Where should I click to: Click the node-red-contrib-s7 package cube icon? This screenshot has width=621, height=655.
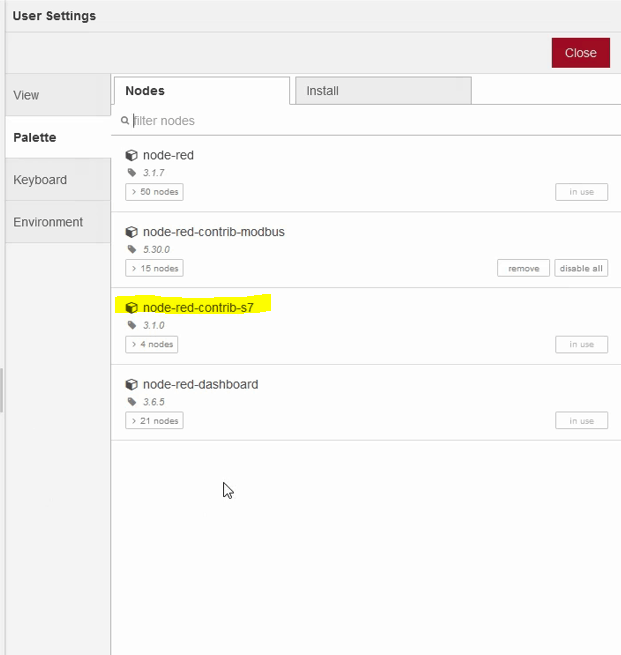tap(131, 308)
